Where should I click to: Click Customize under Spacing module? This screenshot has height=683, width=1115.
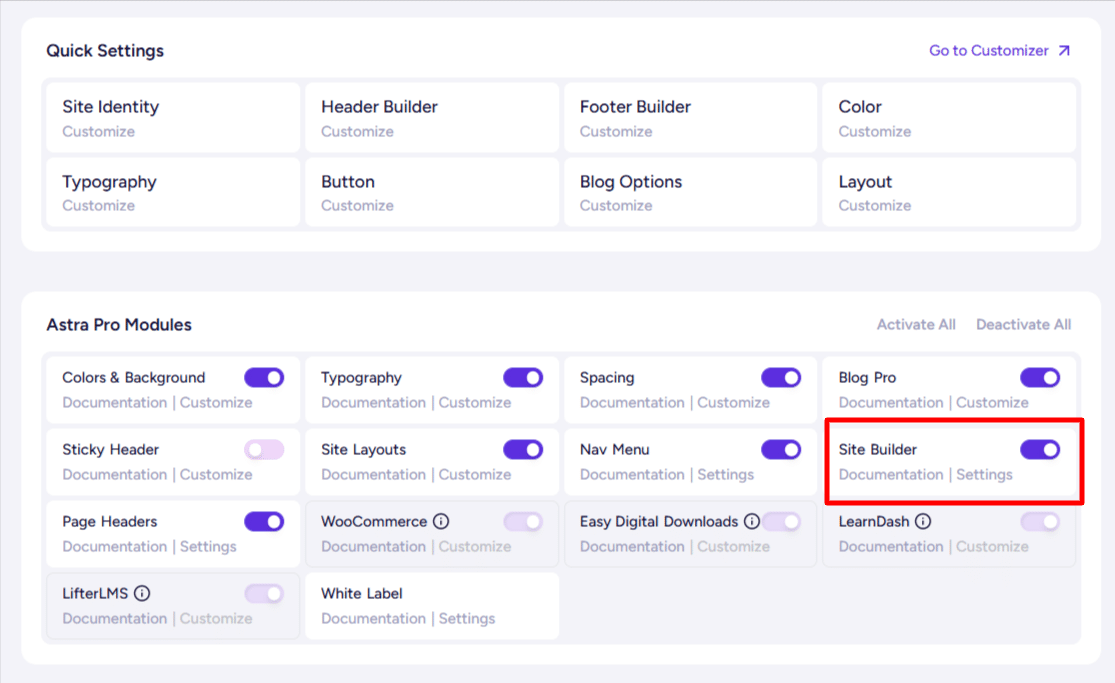(734, 403)
